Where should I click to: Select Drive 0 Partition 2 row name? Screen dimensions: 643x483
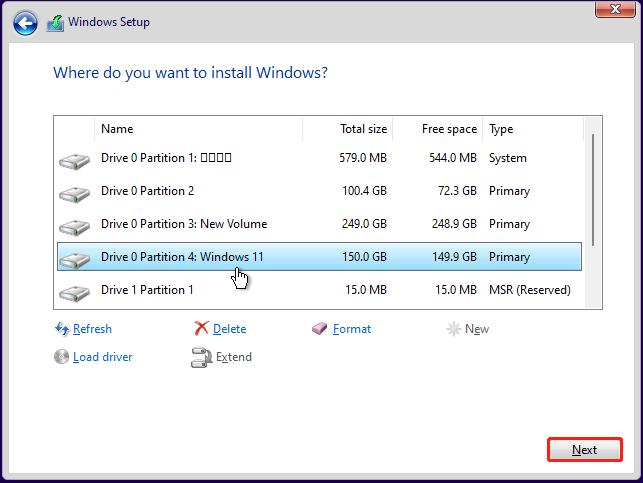(x=147, y=191)
